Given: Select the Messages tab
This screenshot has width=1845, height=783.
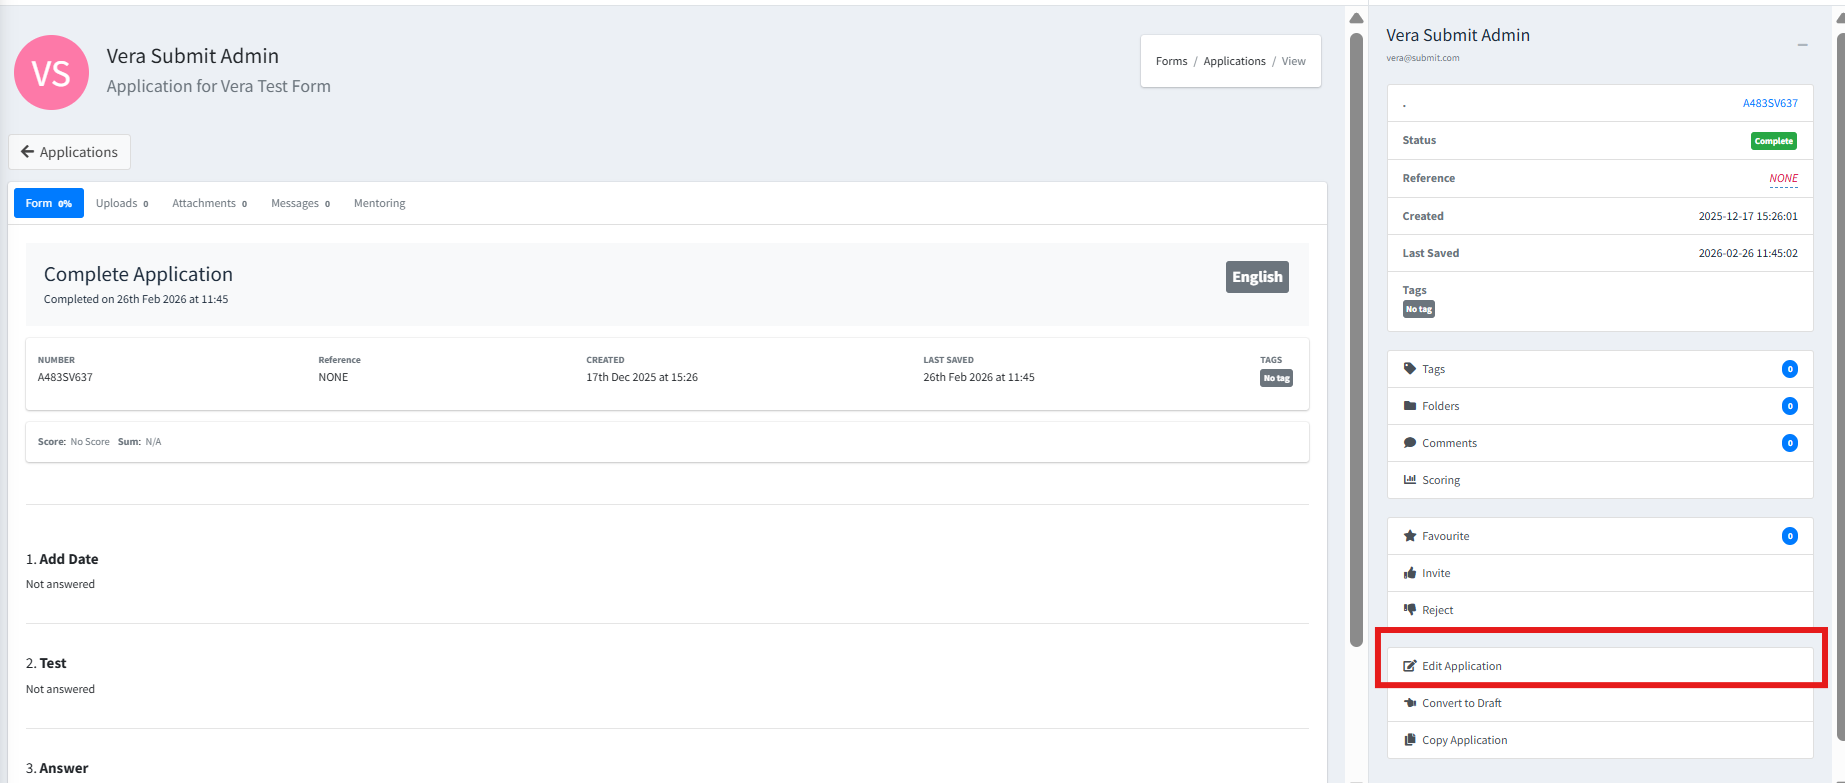Looking at the screenshot, I should click(300, 203).
